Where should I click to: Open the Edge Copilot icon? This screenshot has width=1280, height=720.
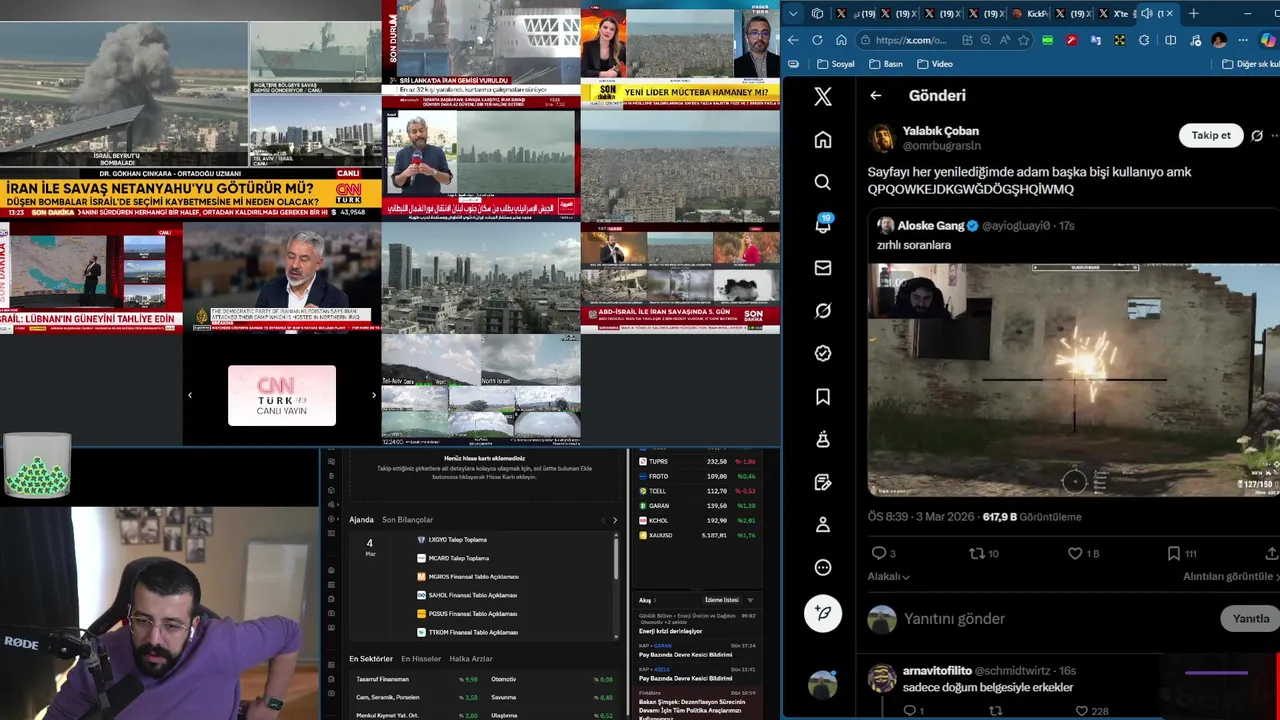[1268, 40]
